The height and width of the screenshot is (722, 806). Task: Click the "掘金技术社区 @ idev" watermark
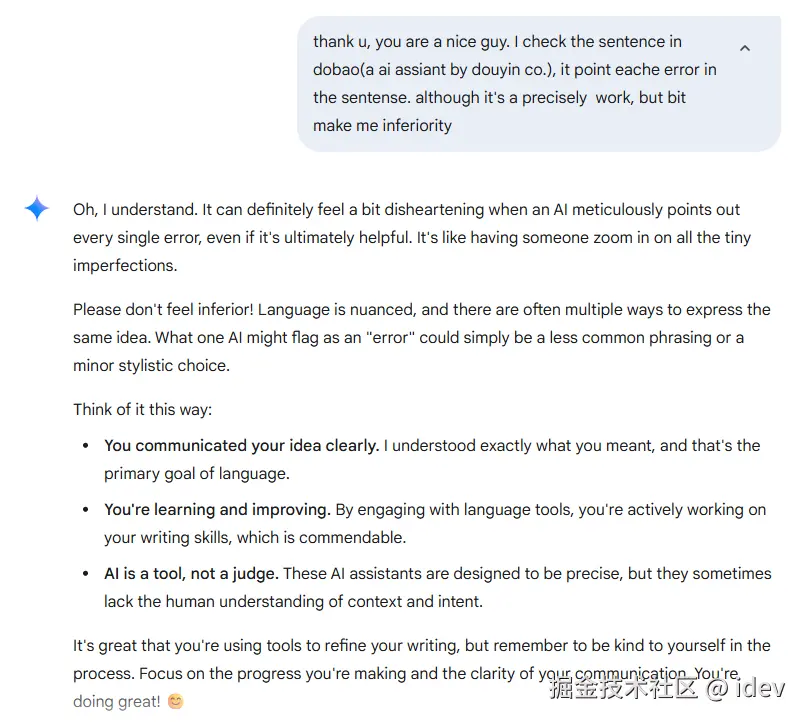coord(667,689)
